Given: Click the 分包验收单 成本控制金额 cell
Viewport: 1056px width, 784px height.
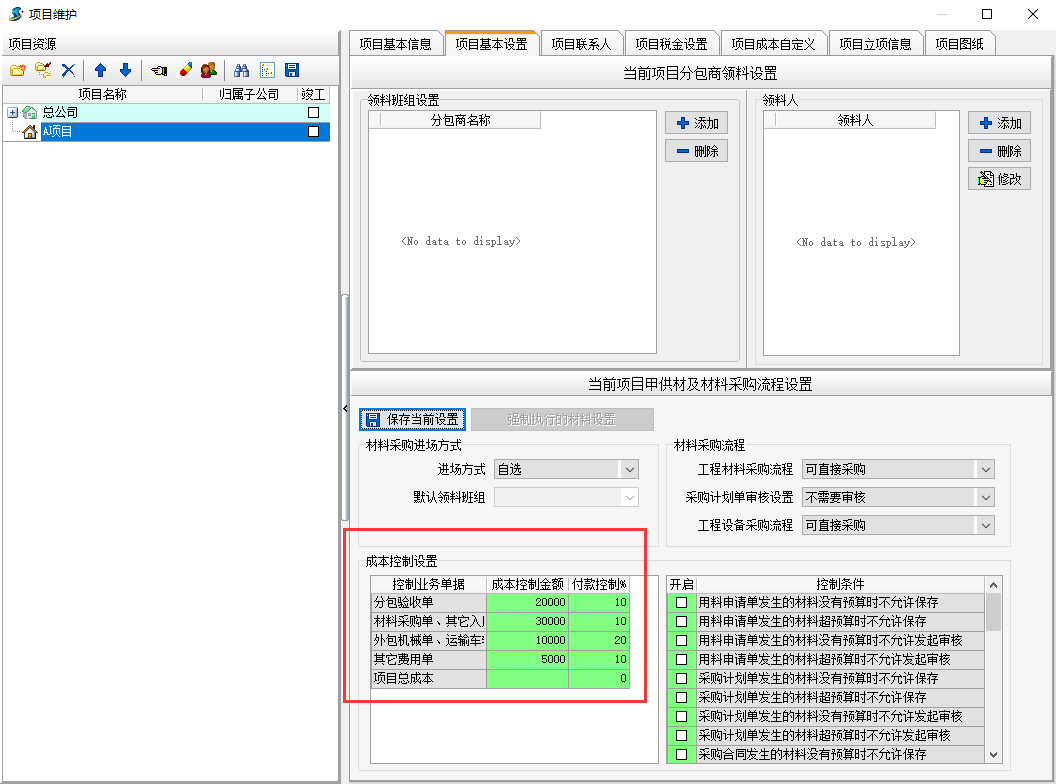Looking at the screenshot, I should click(527, 602).
